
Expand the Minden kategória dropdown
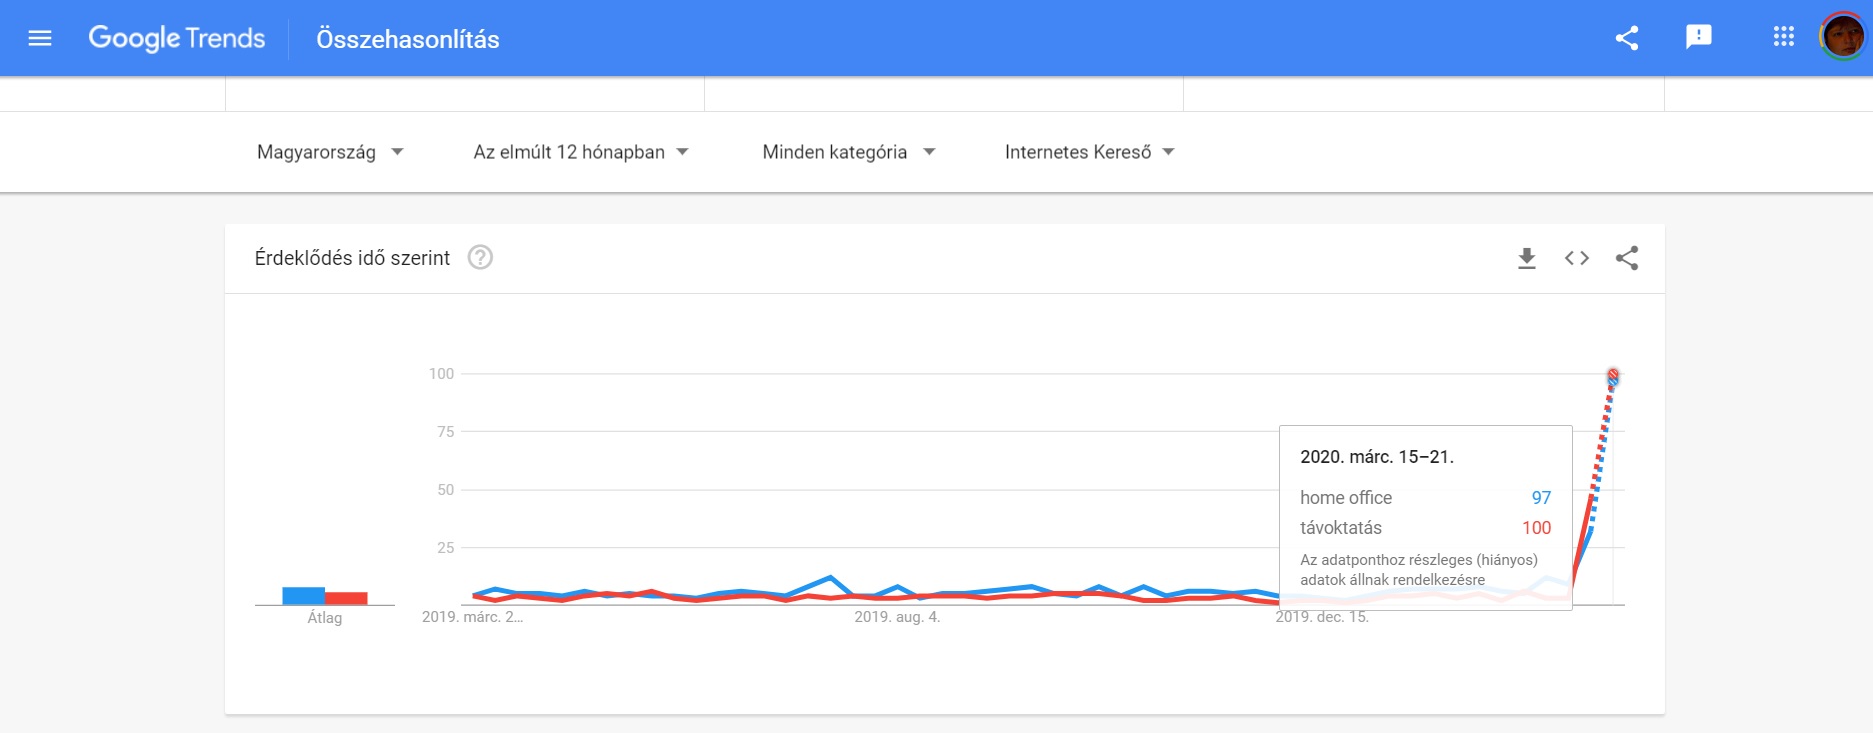point(848,152)
